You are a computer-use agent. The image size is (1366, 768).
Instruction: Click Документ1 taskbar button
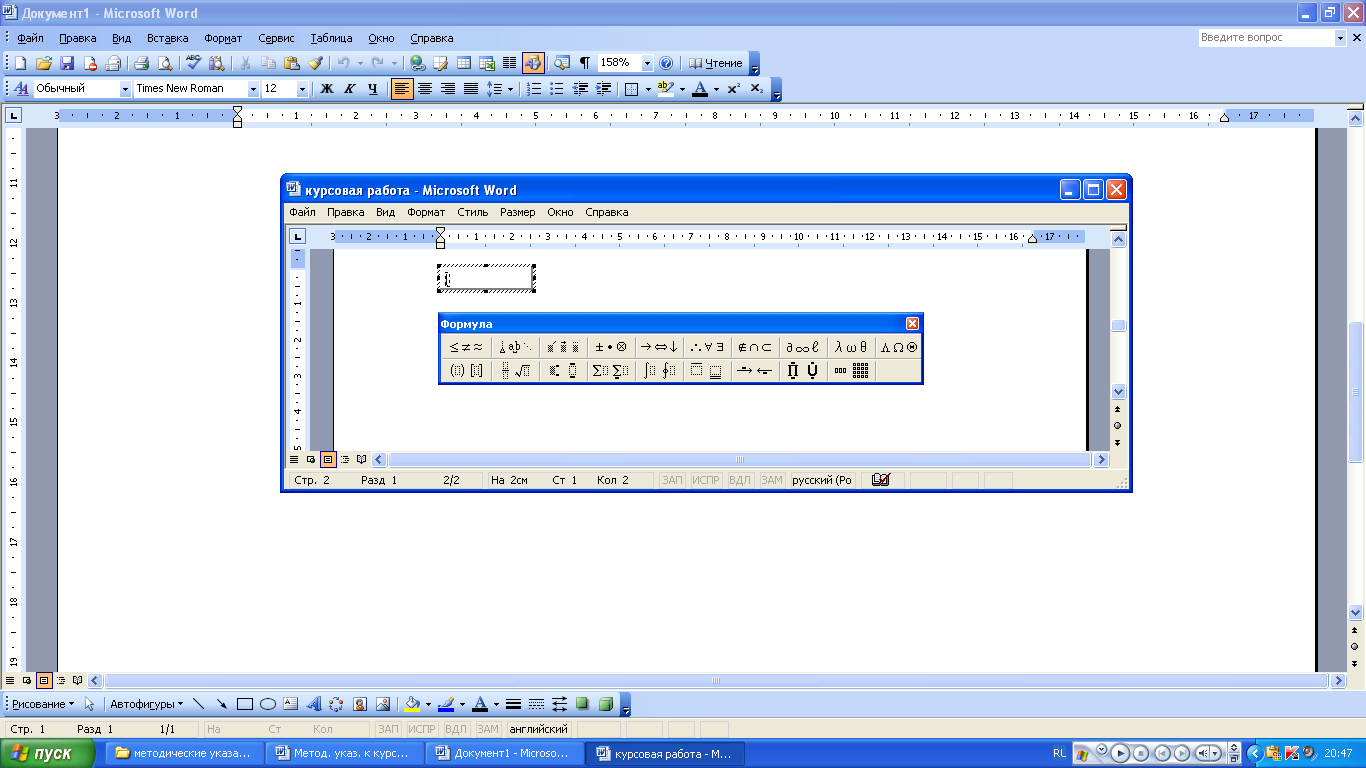505,753
